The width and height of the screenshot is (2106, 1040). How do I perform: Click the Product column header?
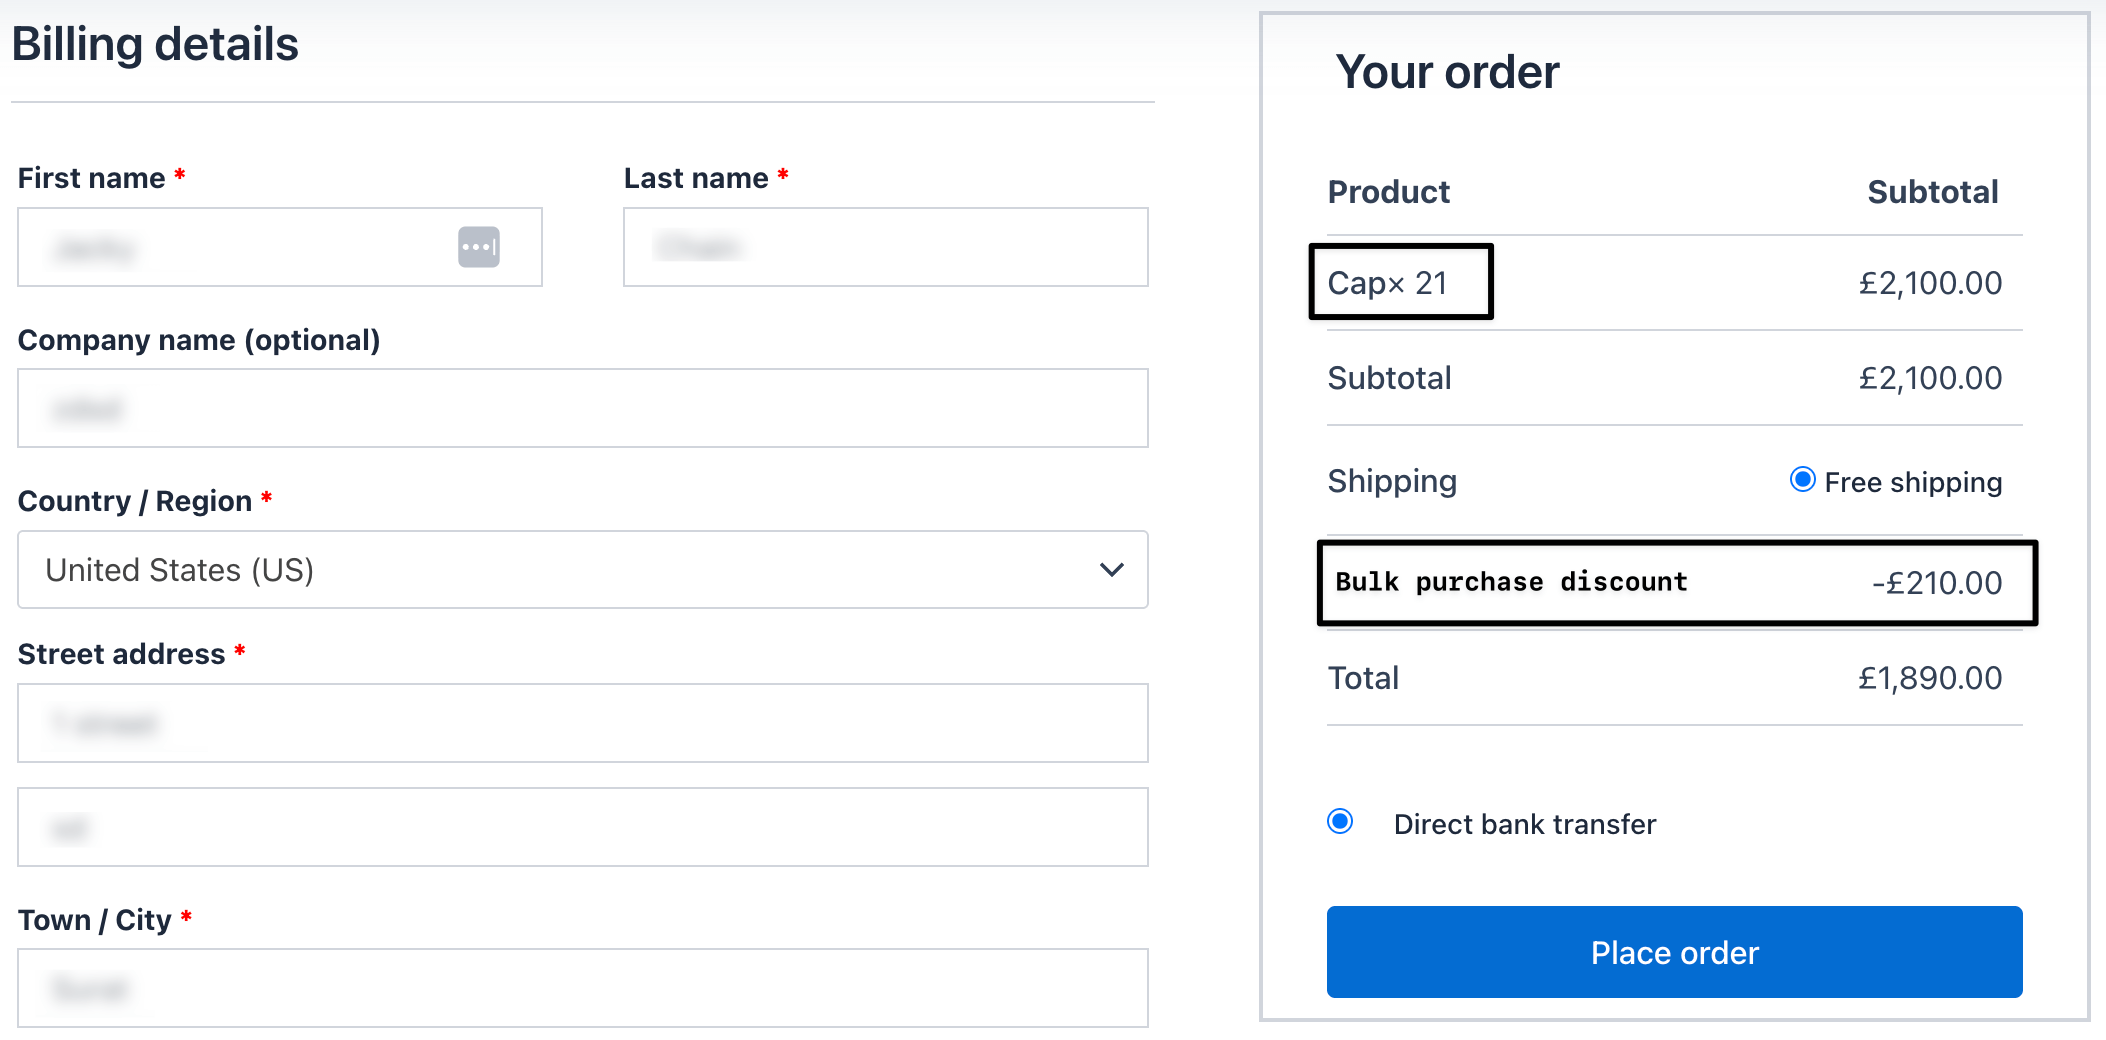pos(1389,191)
